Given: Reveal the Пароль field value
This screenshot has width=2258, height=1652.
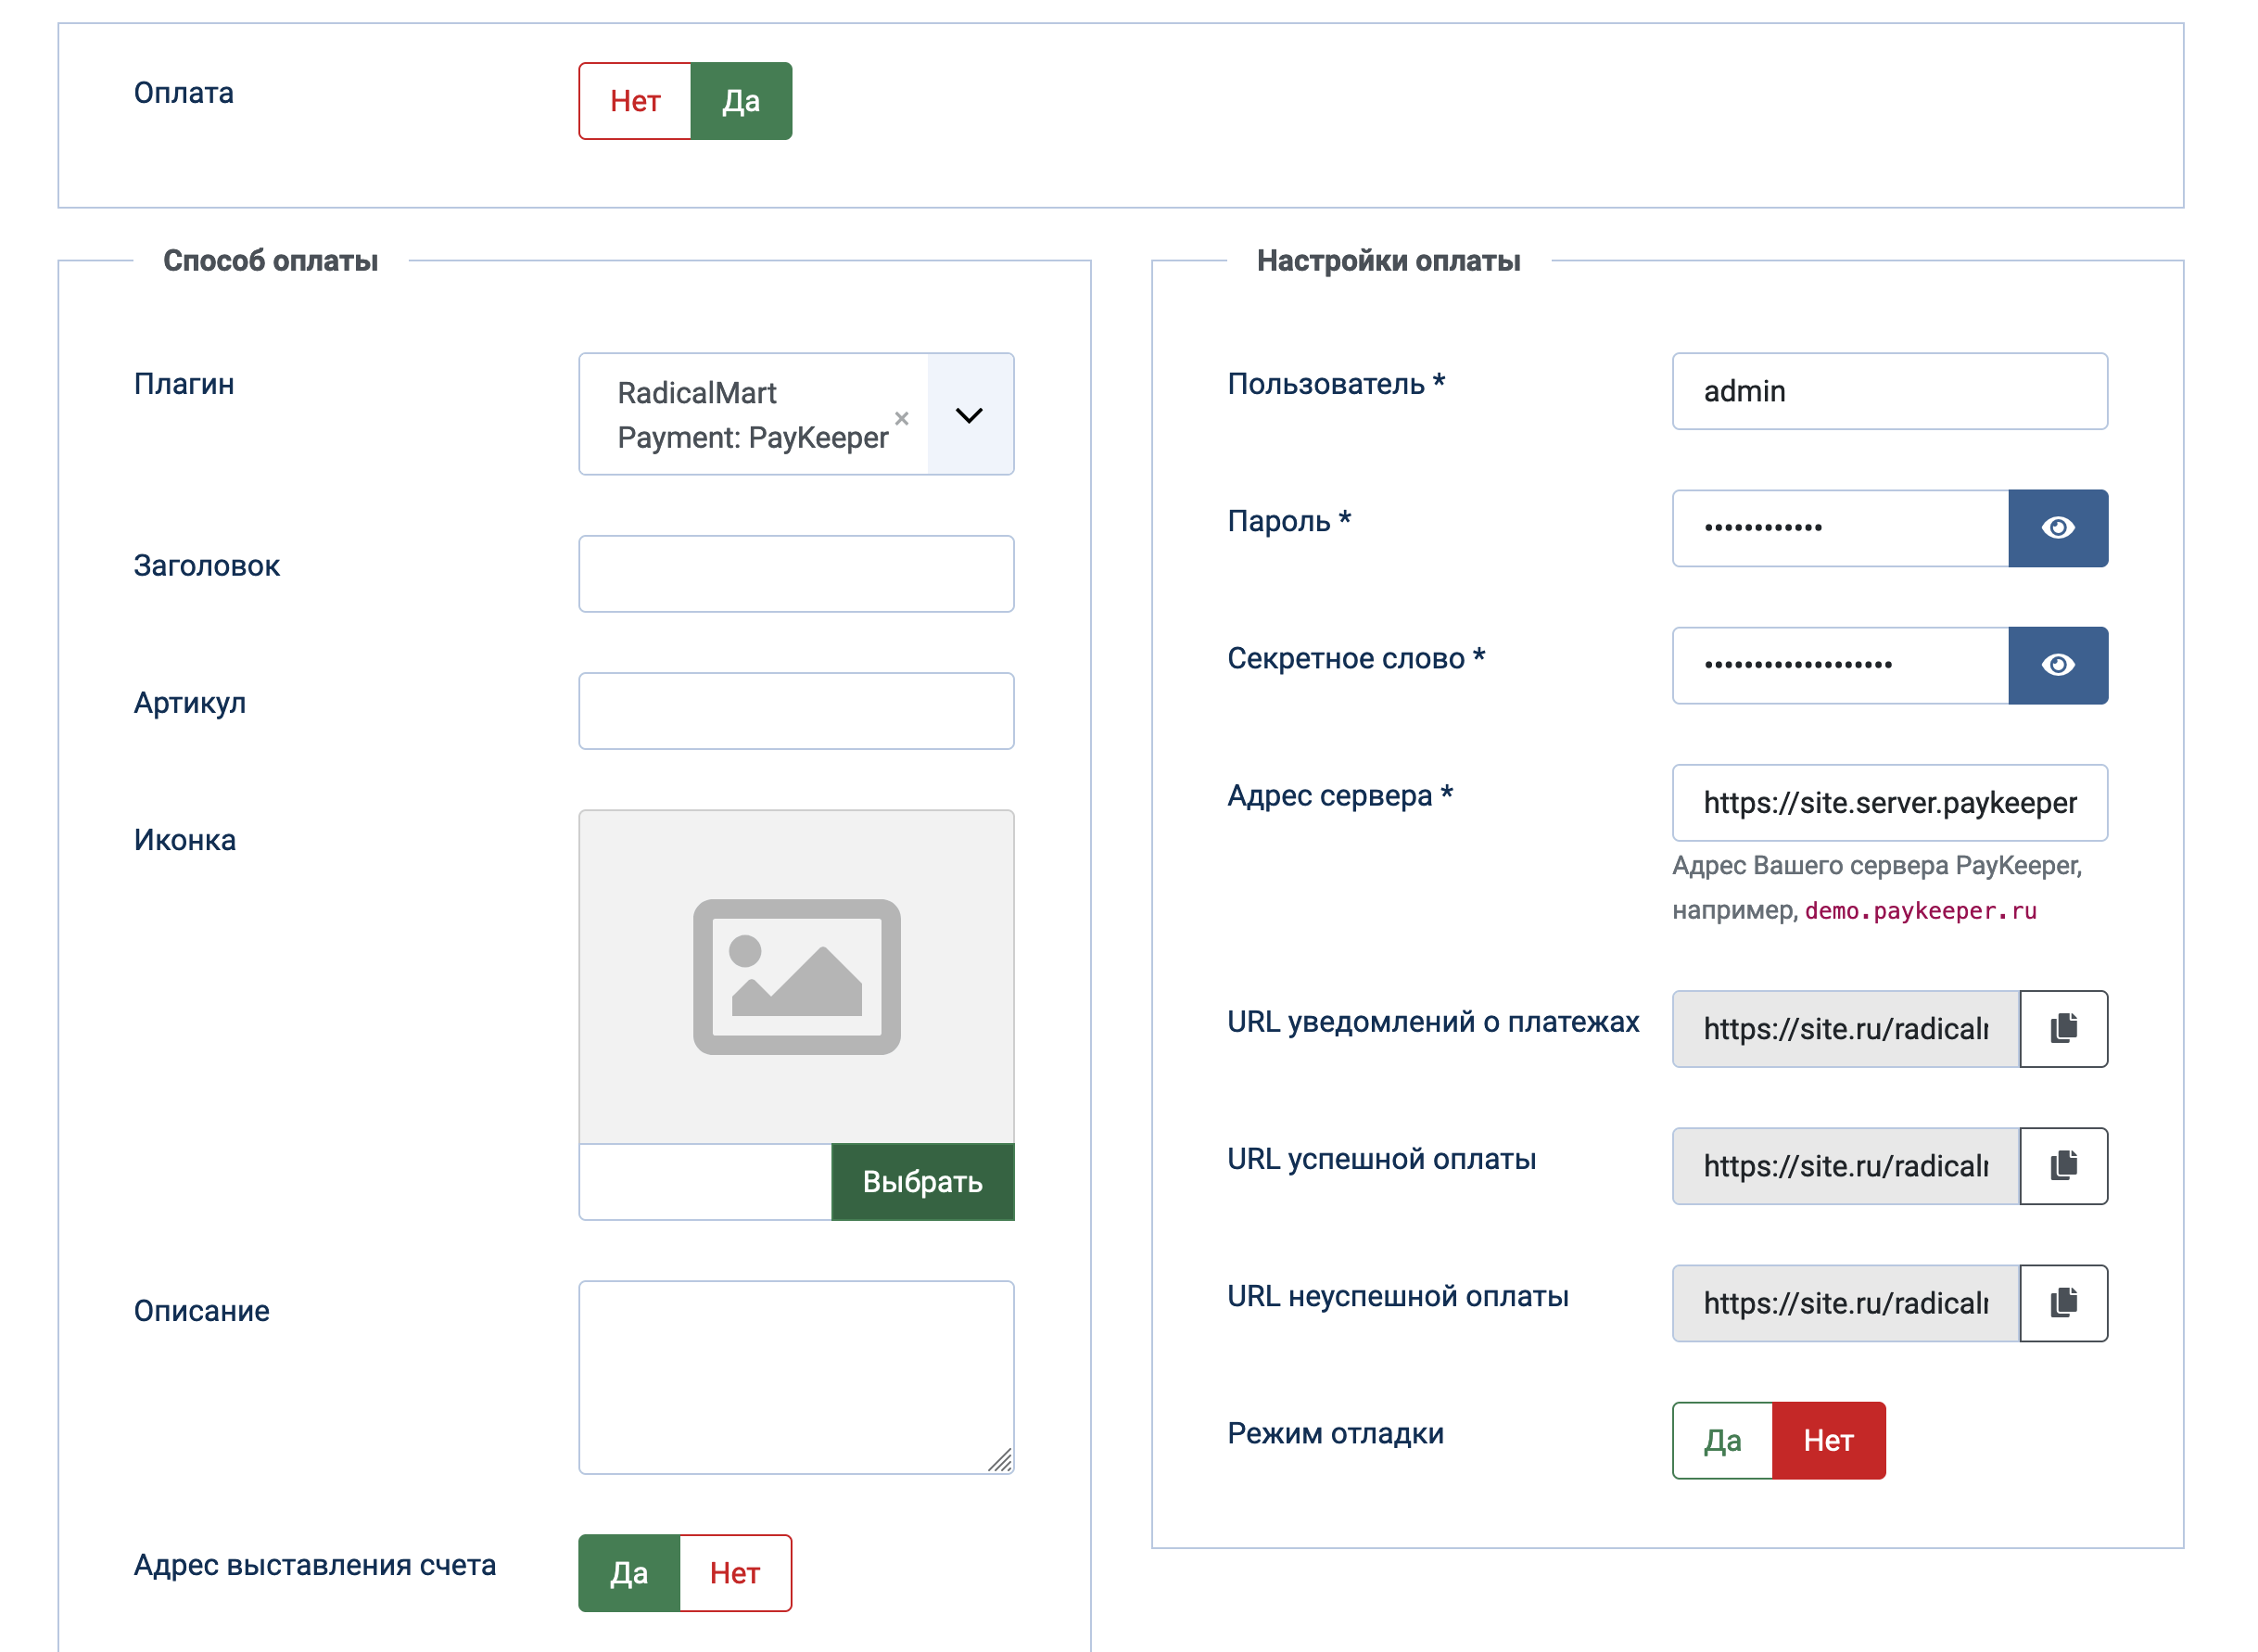Looking at the screenshot, I should click(2057, 528).
